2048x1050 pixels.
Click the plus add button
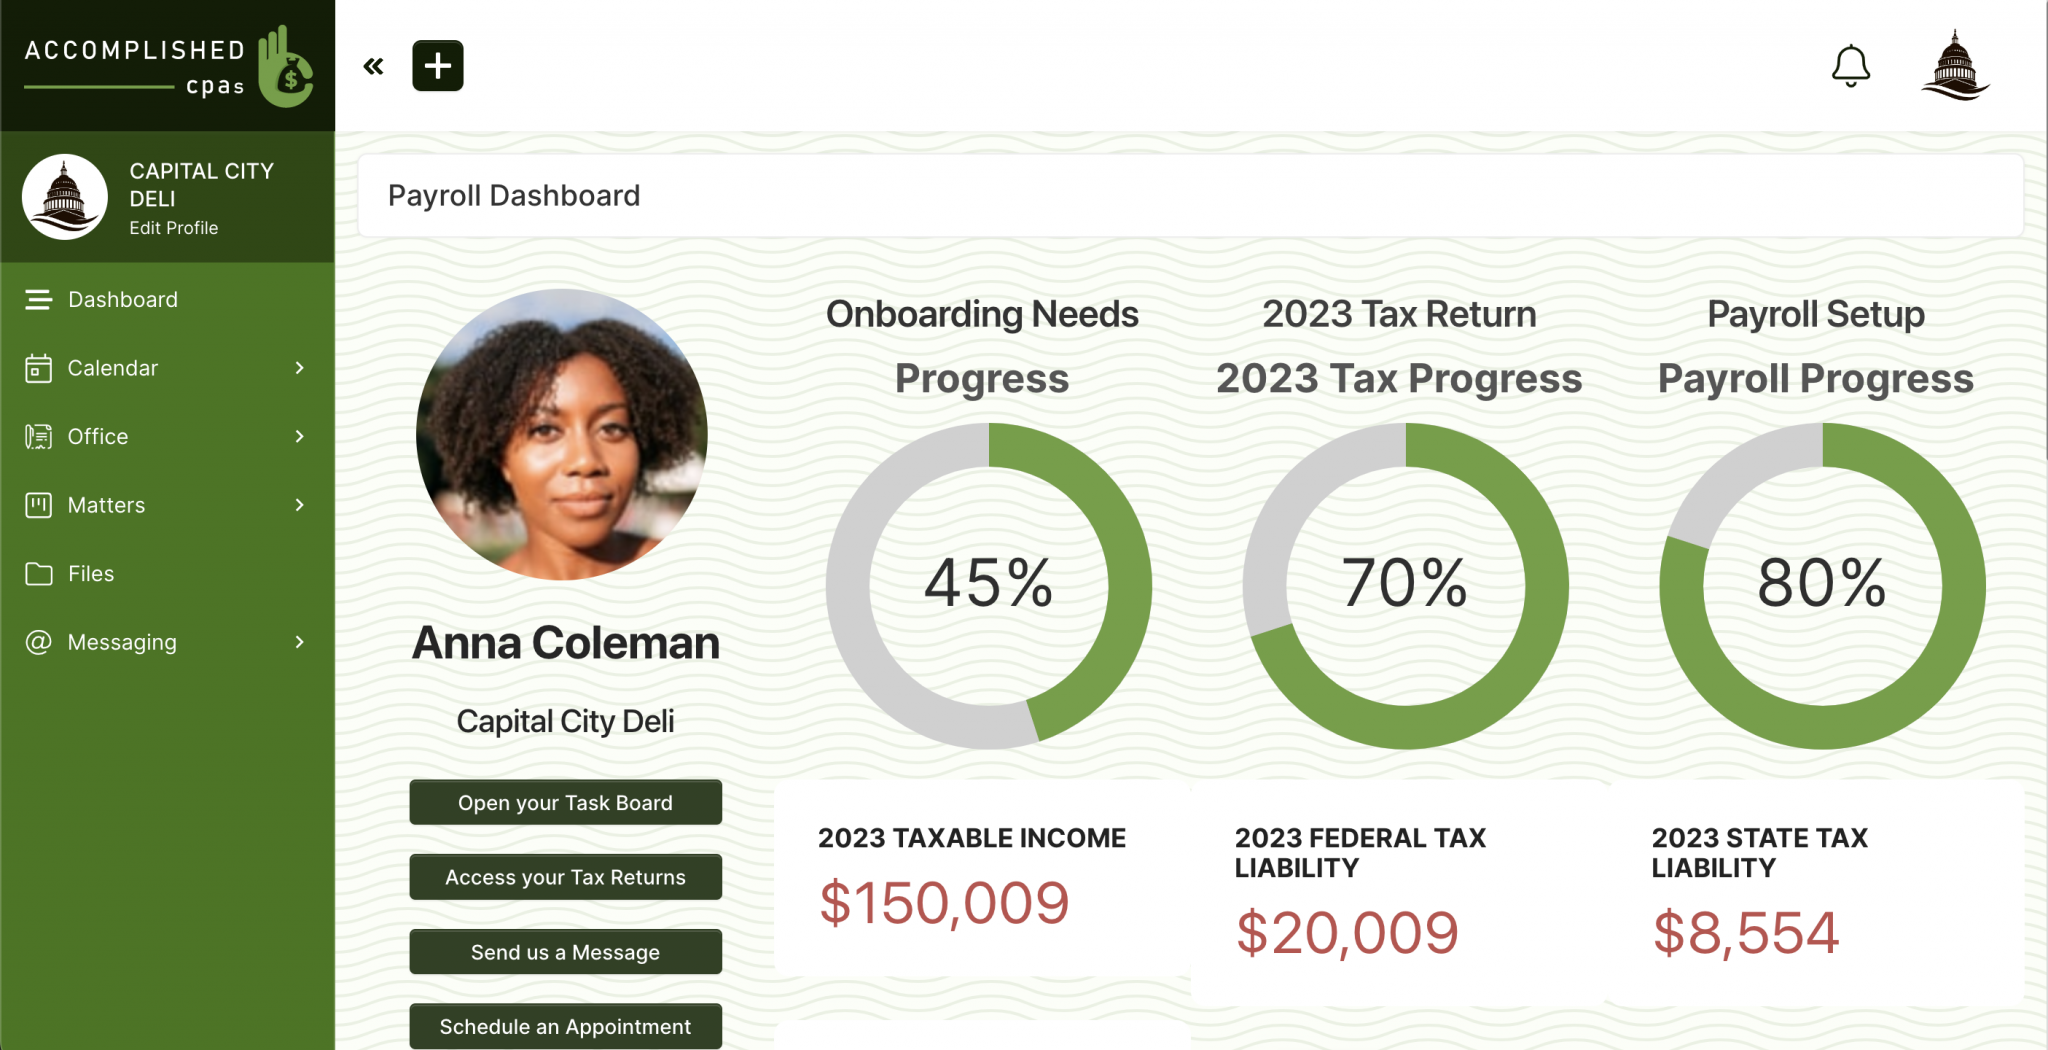pos(438,66)
